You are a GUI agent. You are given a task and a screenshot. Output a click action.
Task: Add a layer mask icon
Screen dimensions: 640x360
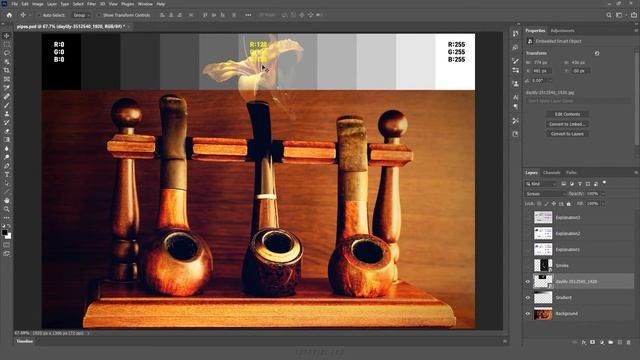(x=593, y=342)
